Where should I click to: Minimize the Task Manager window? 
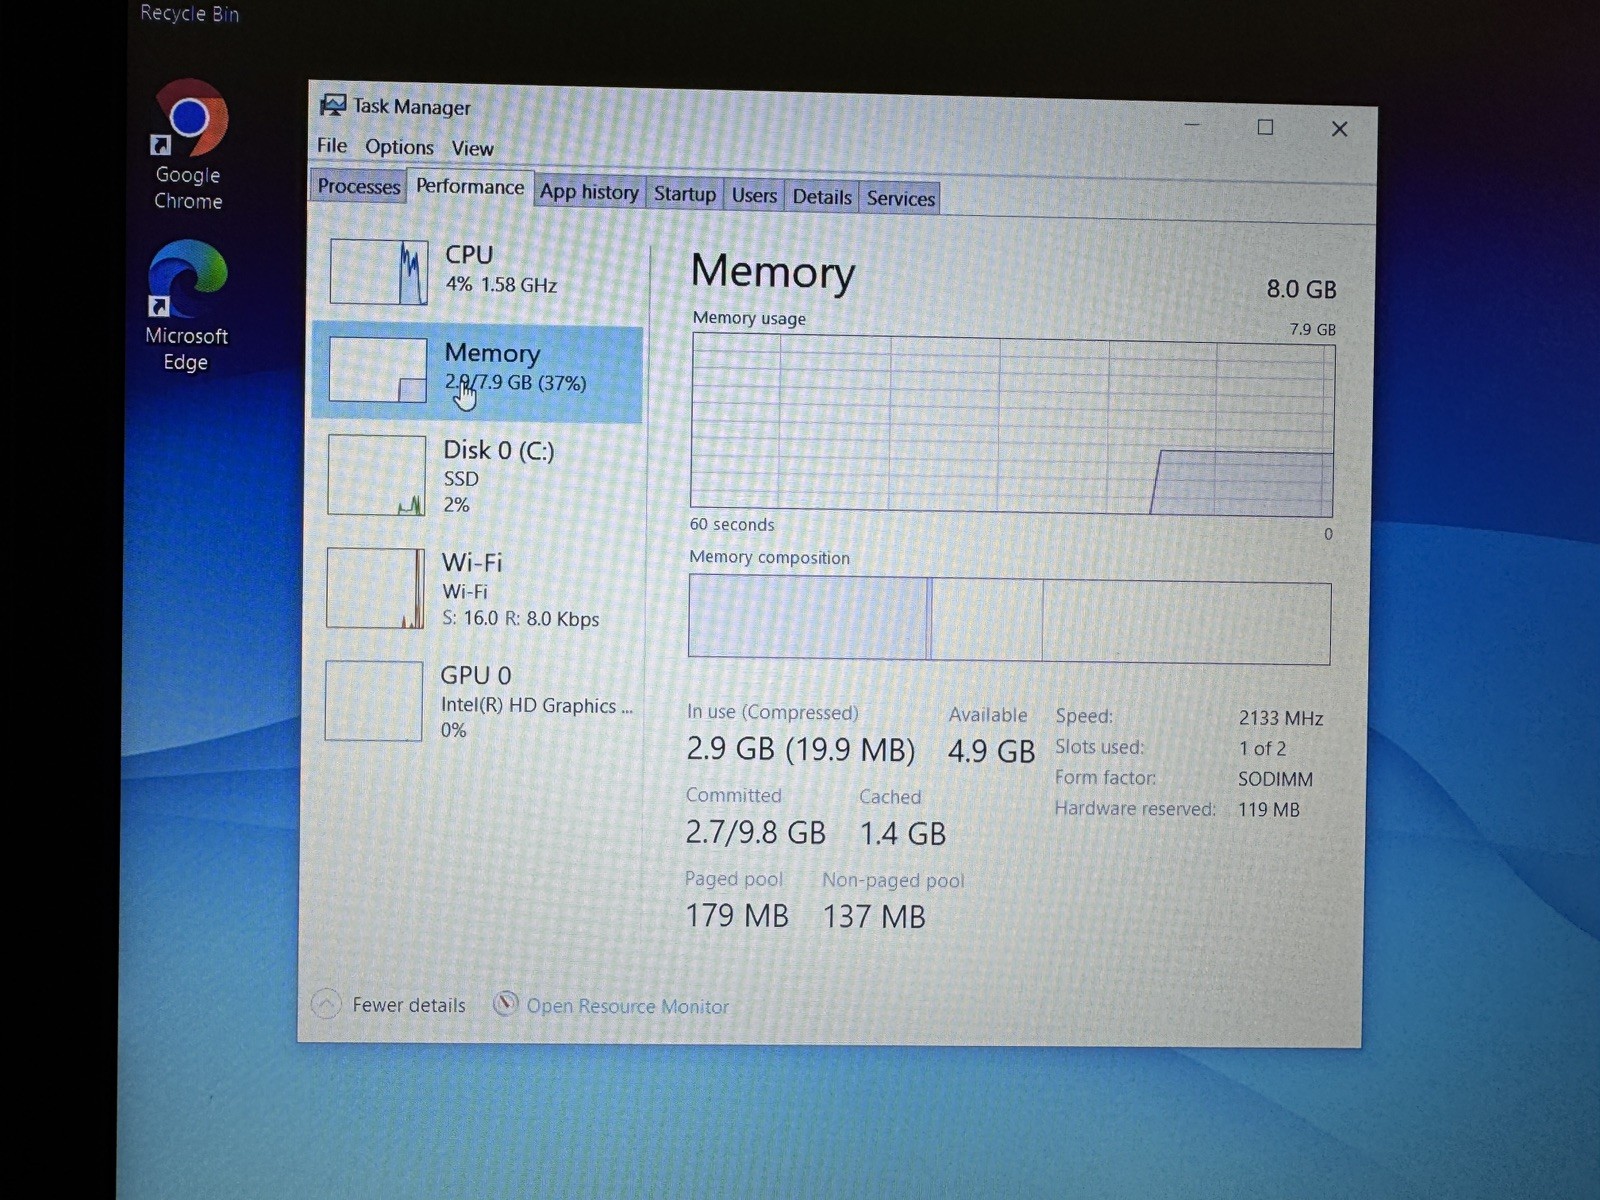(1192, 125)
